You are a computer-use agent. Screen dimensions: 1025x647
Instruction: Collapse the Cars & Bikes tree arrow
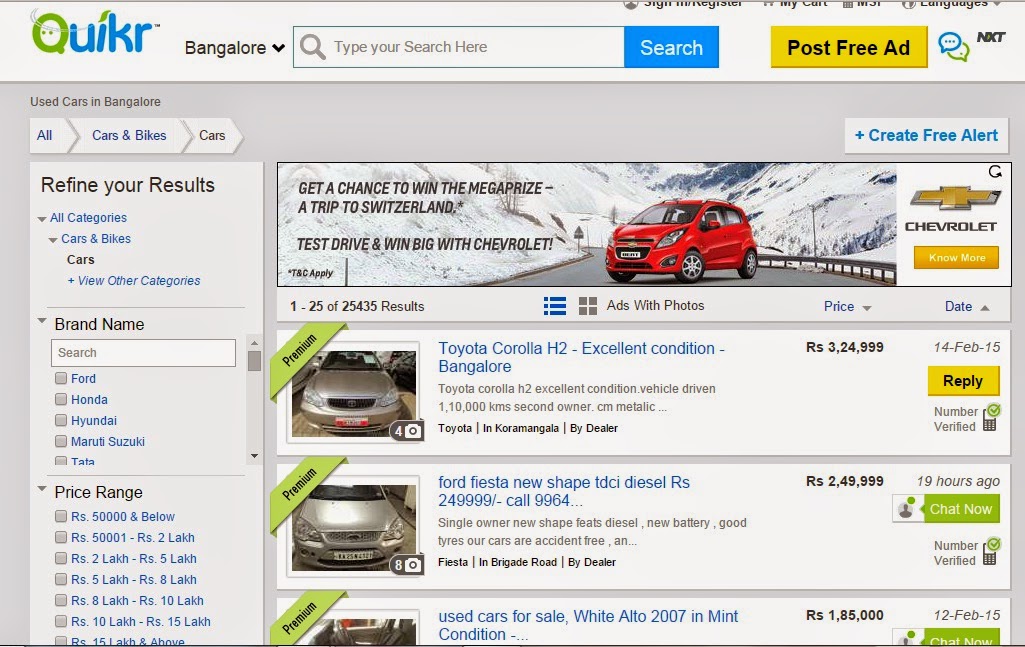53,240
